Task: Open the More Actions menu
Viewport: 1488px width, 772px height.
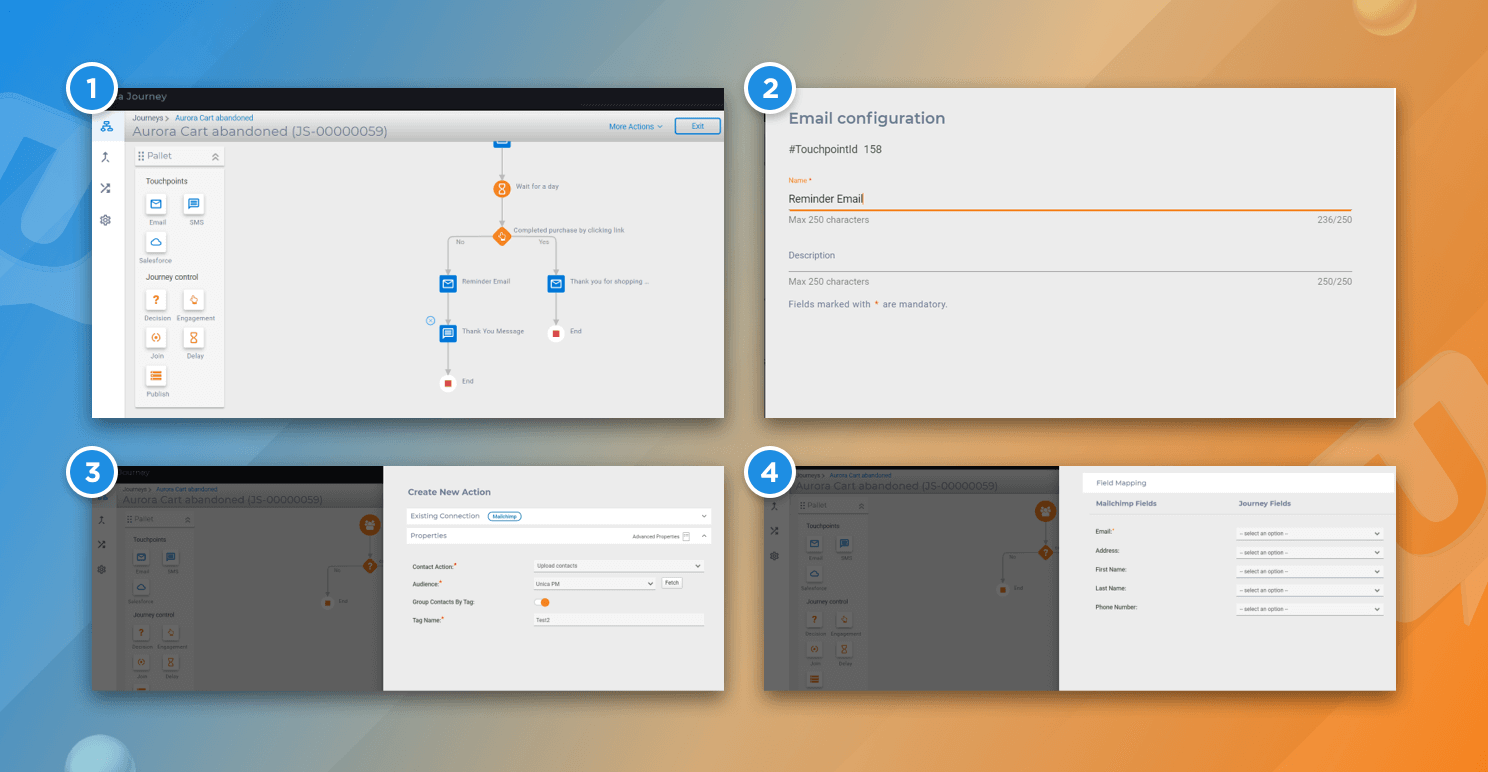Action: pos(634,126)
